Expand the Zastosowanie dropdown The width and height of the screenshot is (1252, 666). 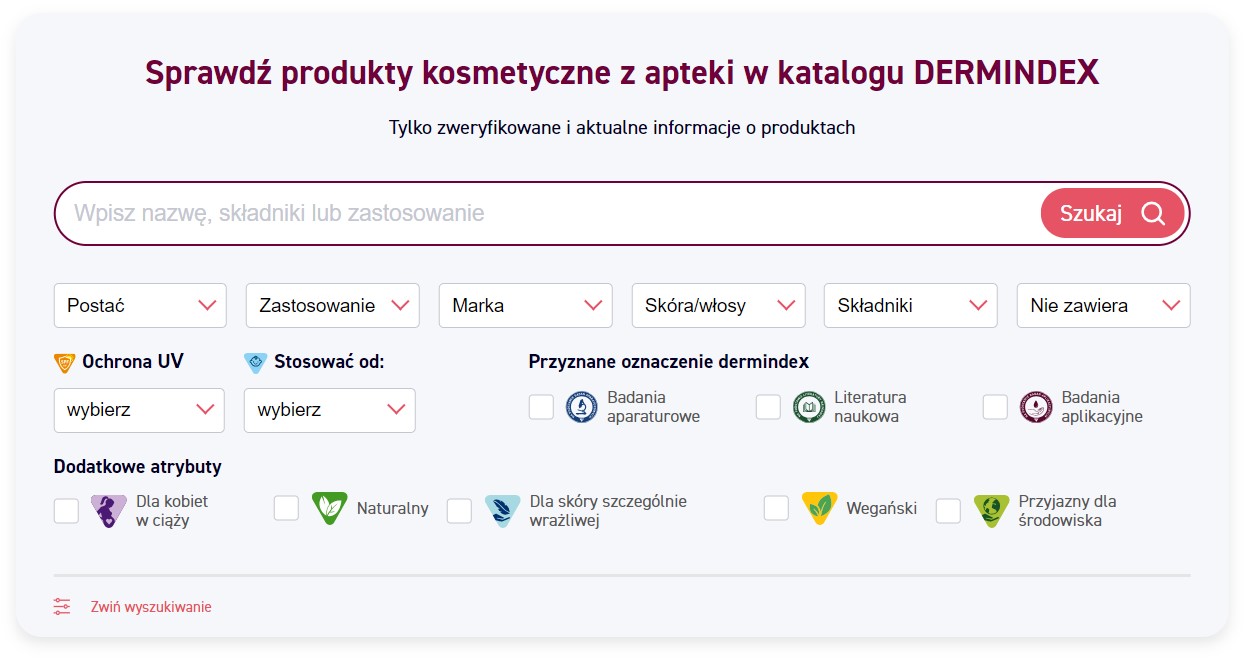point(333,305)
